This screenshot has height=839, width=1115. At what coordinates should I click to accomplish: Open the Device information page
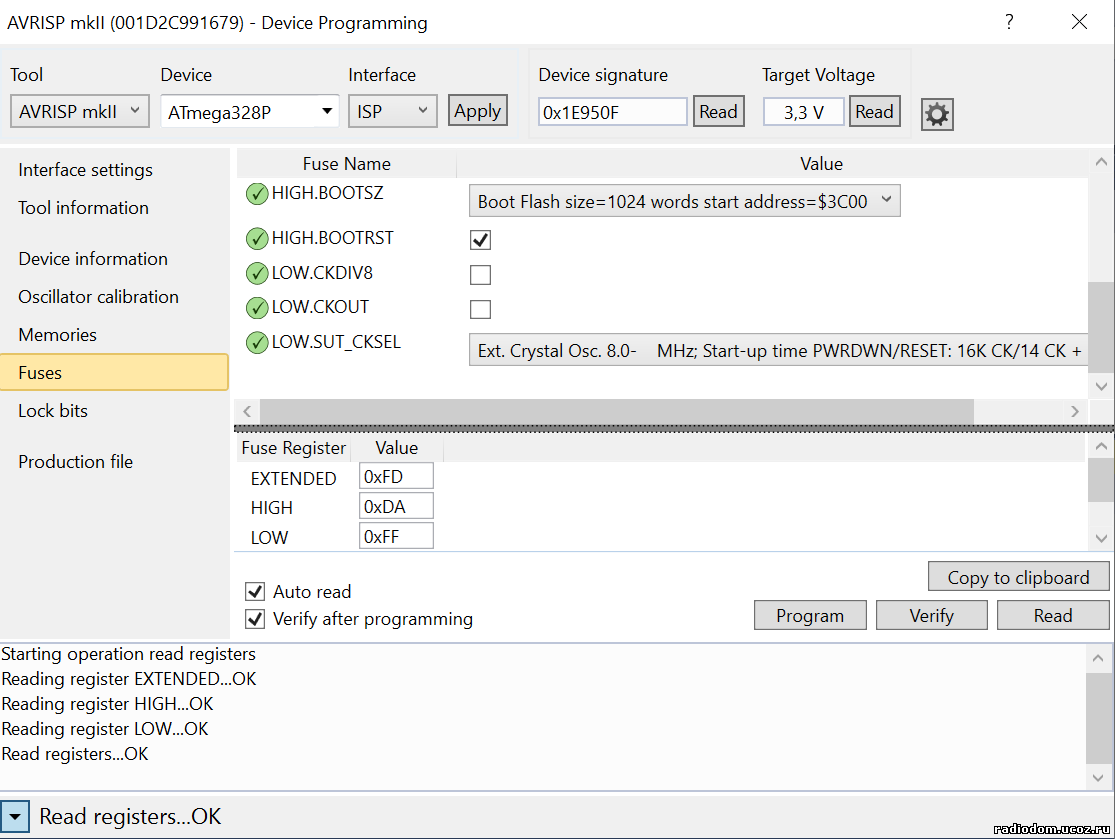[93, 259]
